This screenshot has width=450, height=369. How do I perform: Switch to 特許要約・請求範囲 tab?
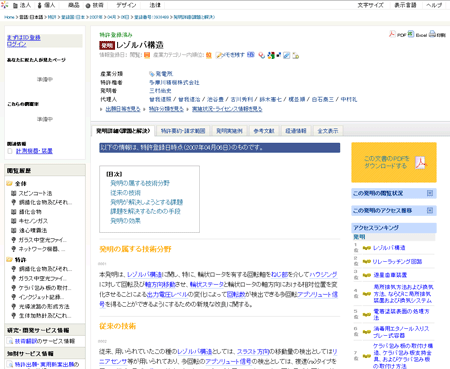pos(183,131)
